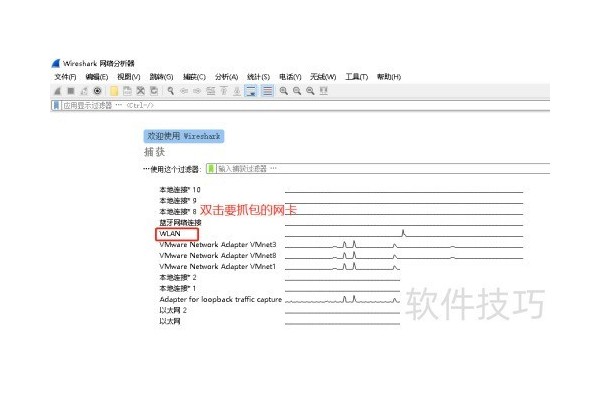The height and width of the screenshot is (400, 600).
Task: Select VMware Network Adapter VMnet1 interface
Action: 218,266
